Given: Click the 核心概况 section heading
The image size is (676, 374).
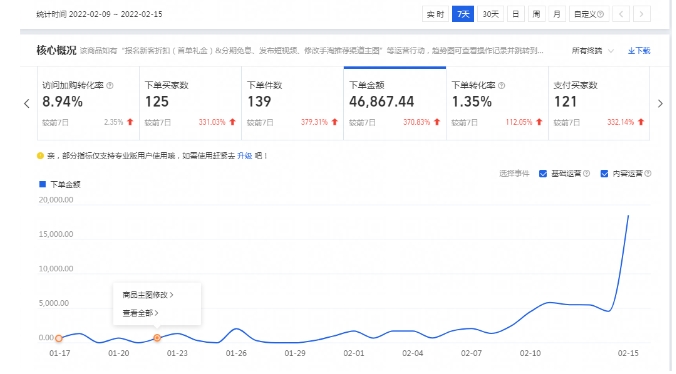Looking at the screenshot, I should (56, 50).
